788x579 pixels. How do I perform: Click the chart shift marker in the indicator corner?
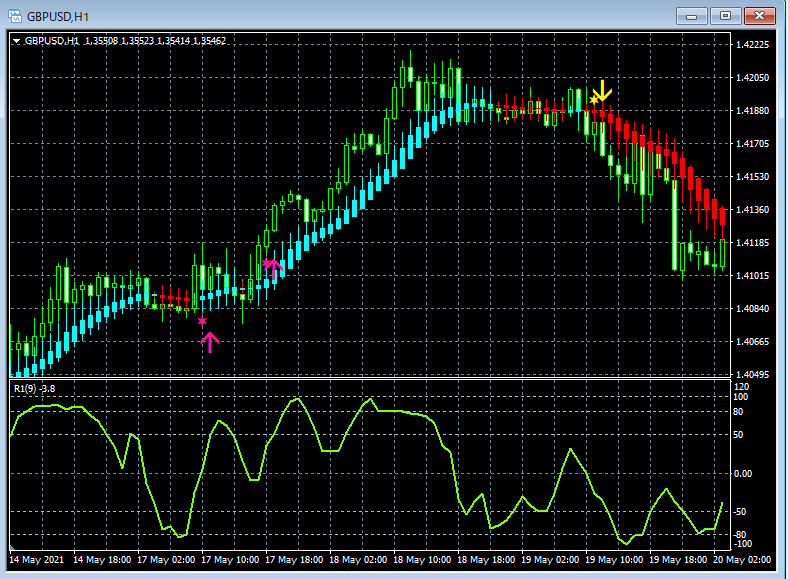13,547
